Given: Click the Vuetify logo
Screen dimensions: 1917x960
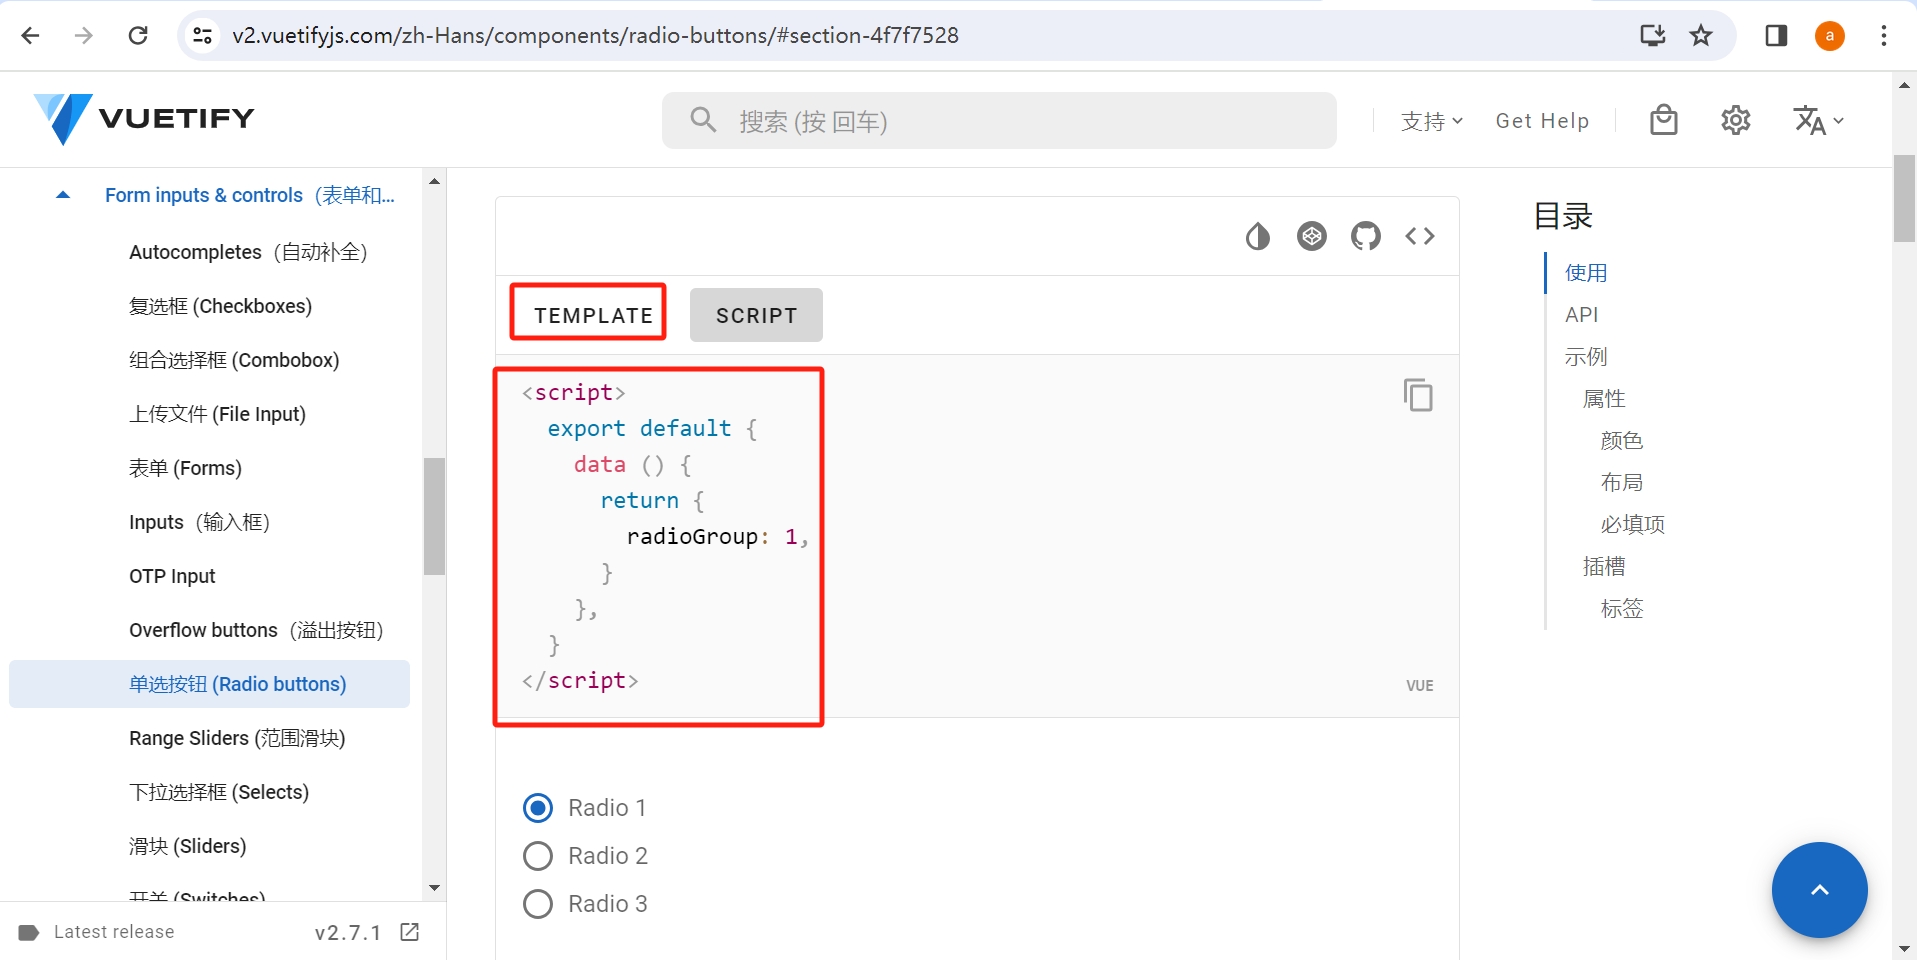Looking at the screenshot, I should (145, 118).
